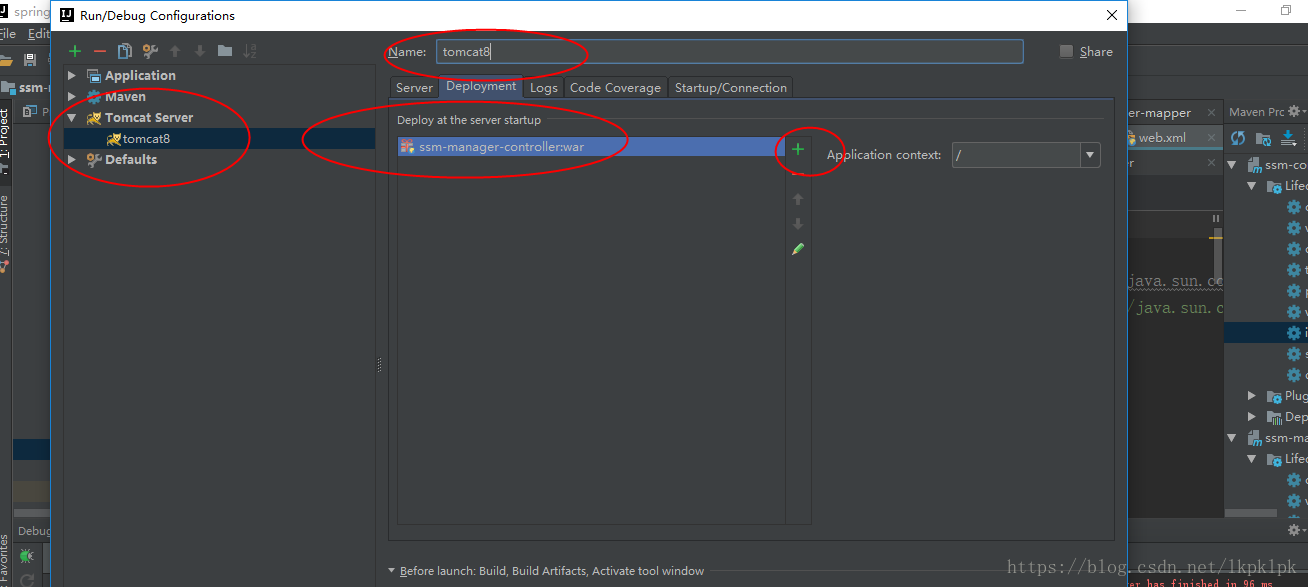Click Generate sources icon in Maven panel
This screenshot has height=587, width=1308.
pos(1263,138)
